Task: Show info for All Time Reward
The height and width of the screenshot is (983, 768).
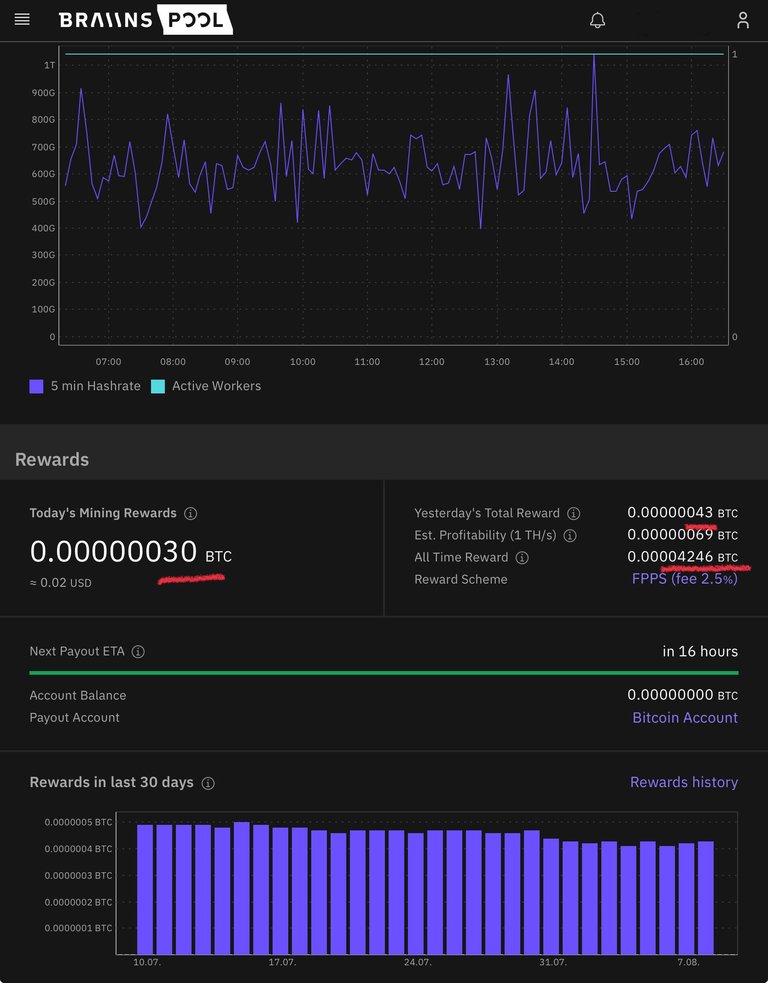Action: pyautogui.click(x=522, y=557)
